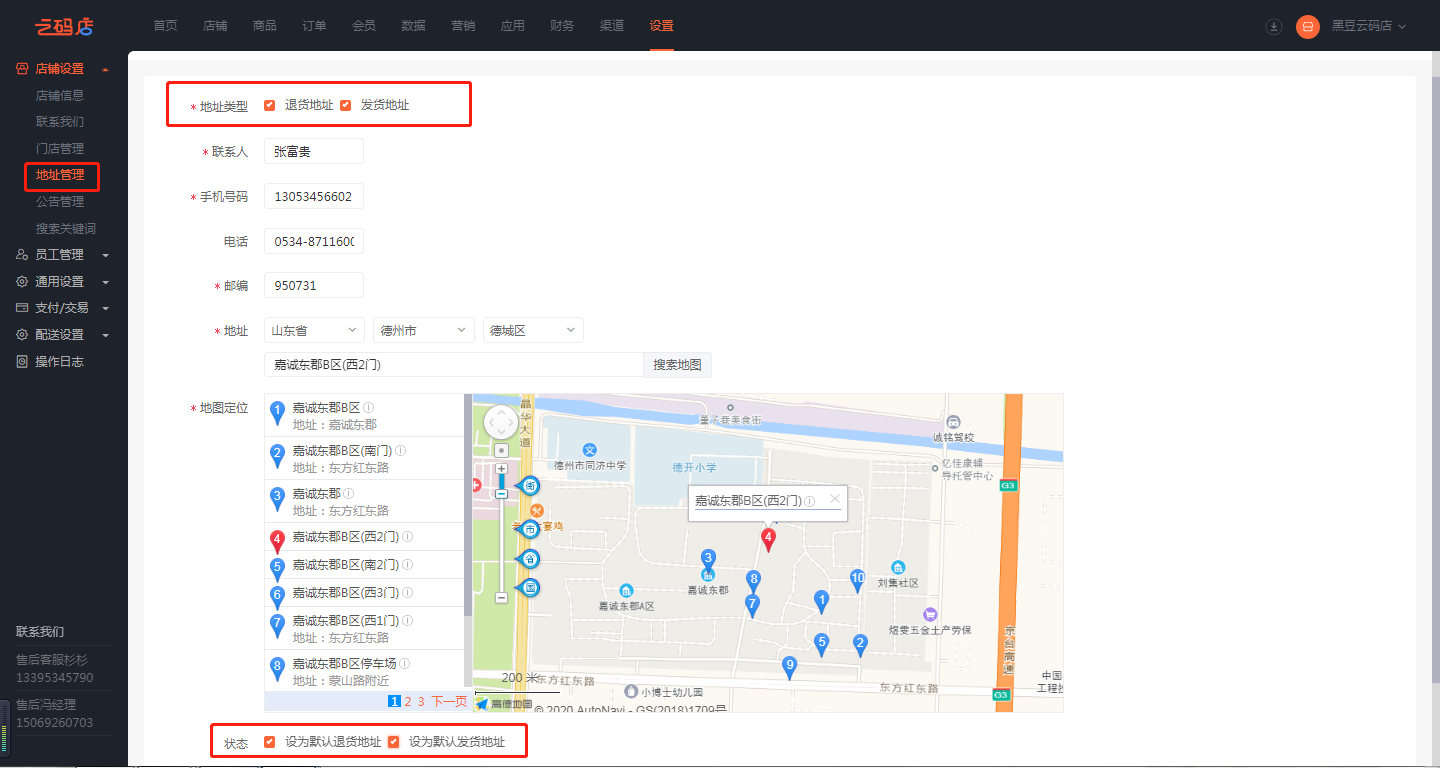The width and height of the screenshot is (1440, 768).
Task: Close the map info popup
Action: (835, 498)
